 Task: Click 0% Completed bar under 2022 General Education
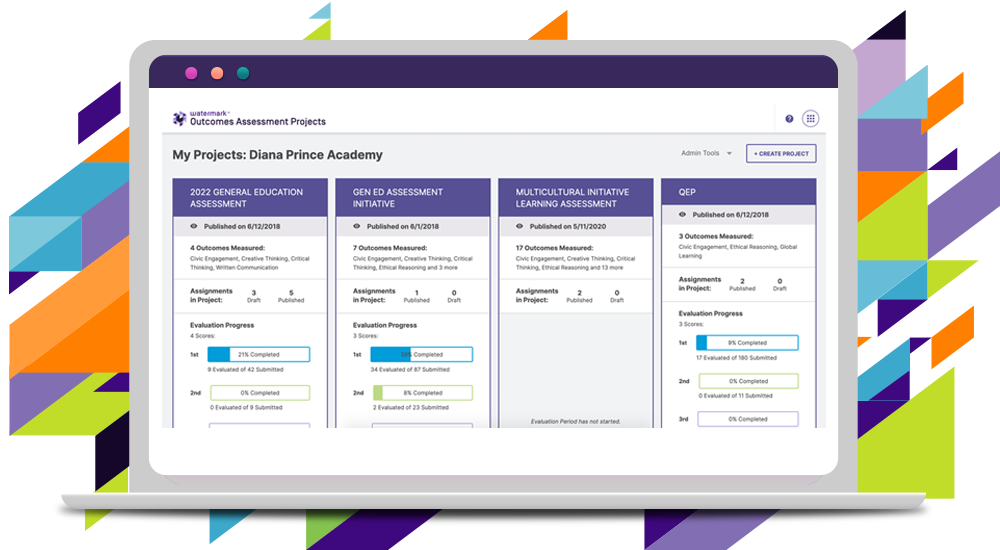coord(260,393)
